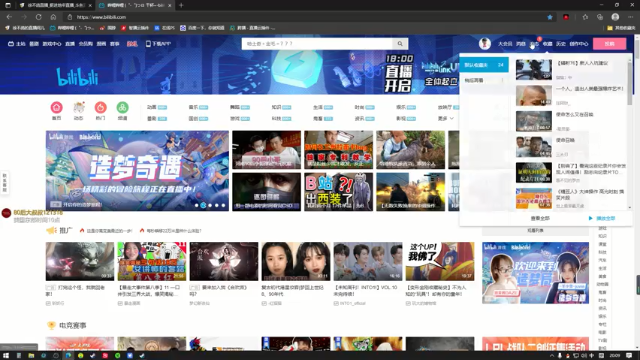The image size is (640, 360).
Task: Click 消息 in the header
Action: (520, 44)
